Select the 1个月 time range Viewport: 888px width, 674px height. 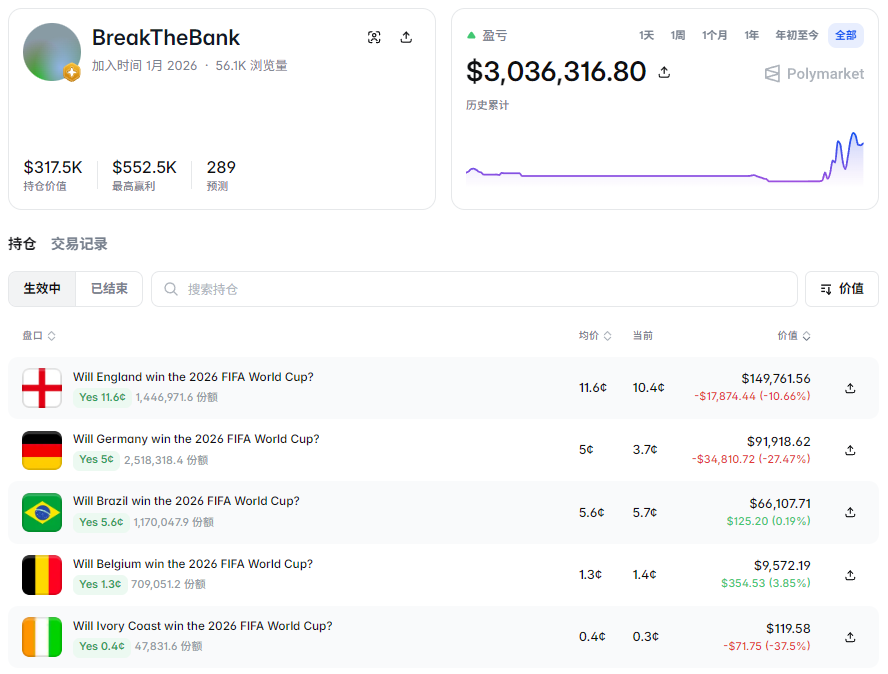[x=715, y=35]
